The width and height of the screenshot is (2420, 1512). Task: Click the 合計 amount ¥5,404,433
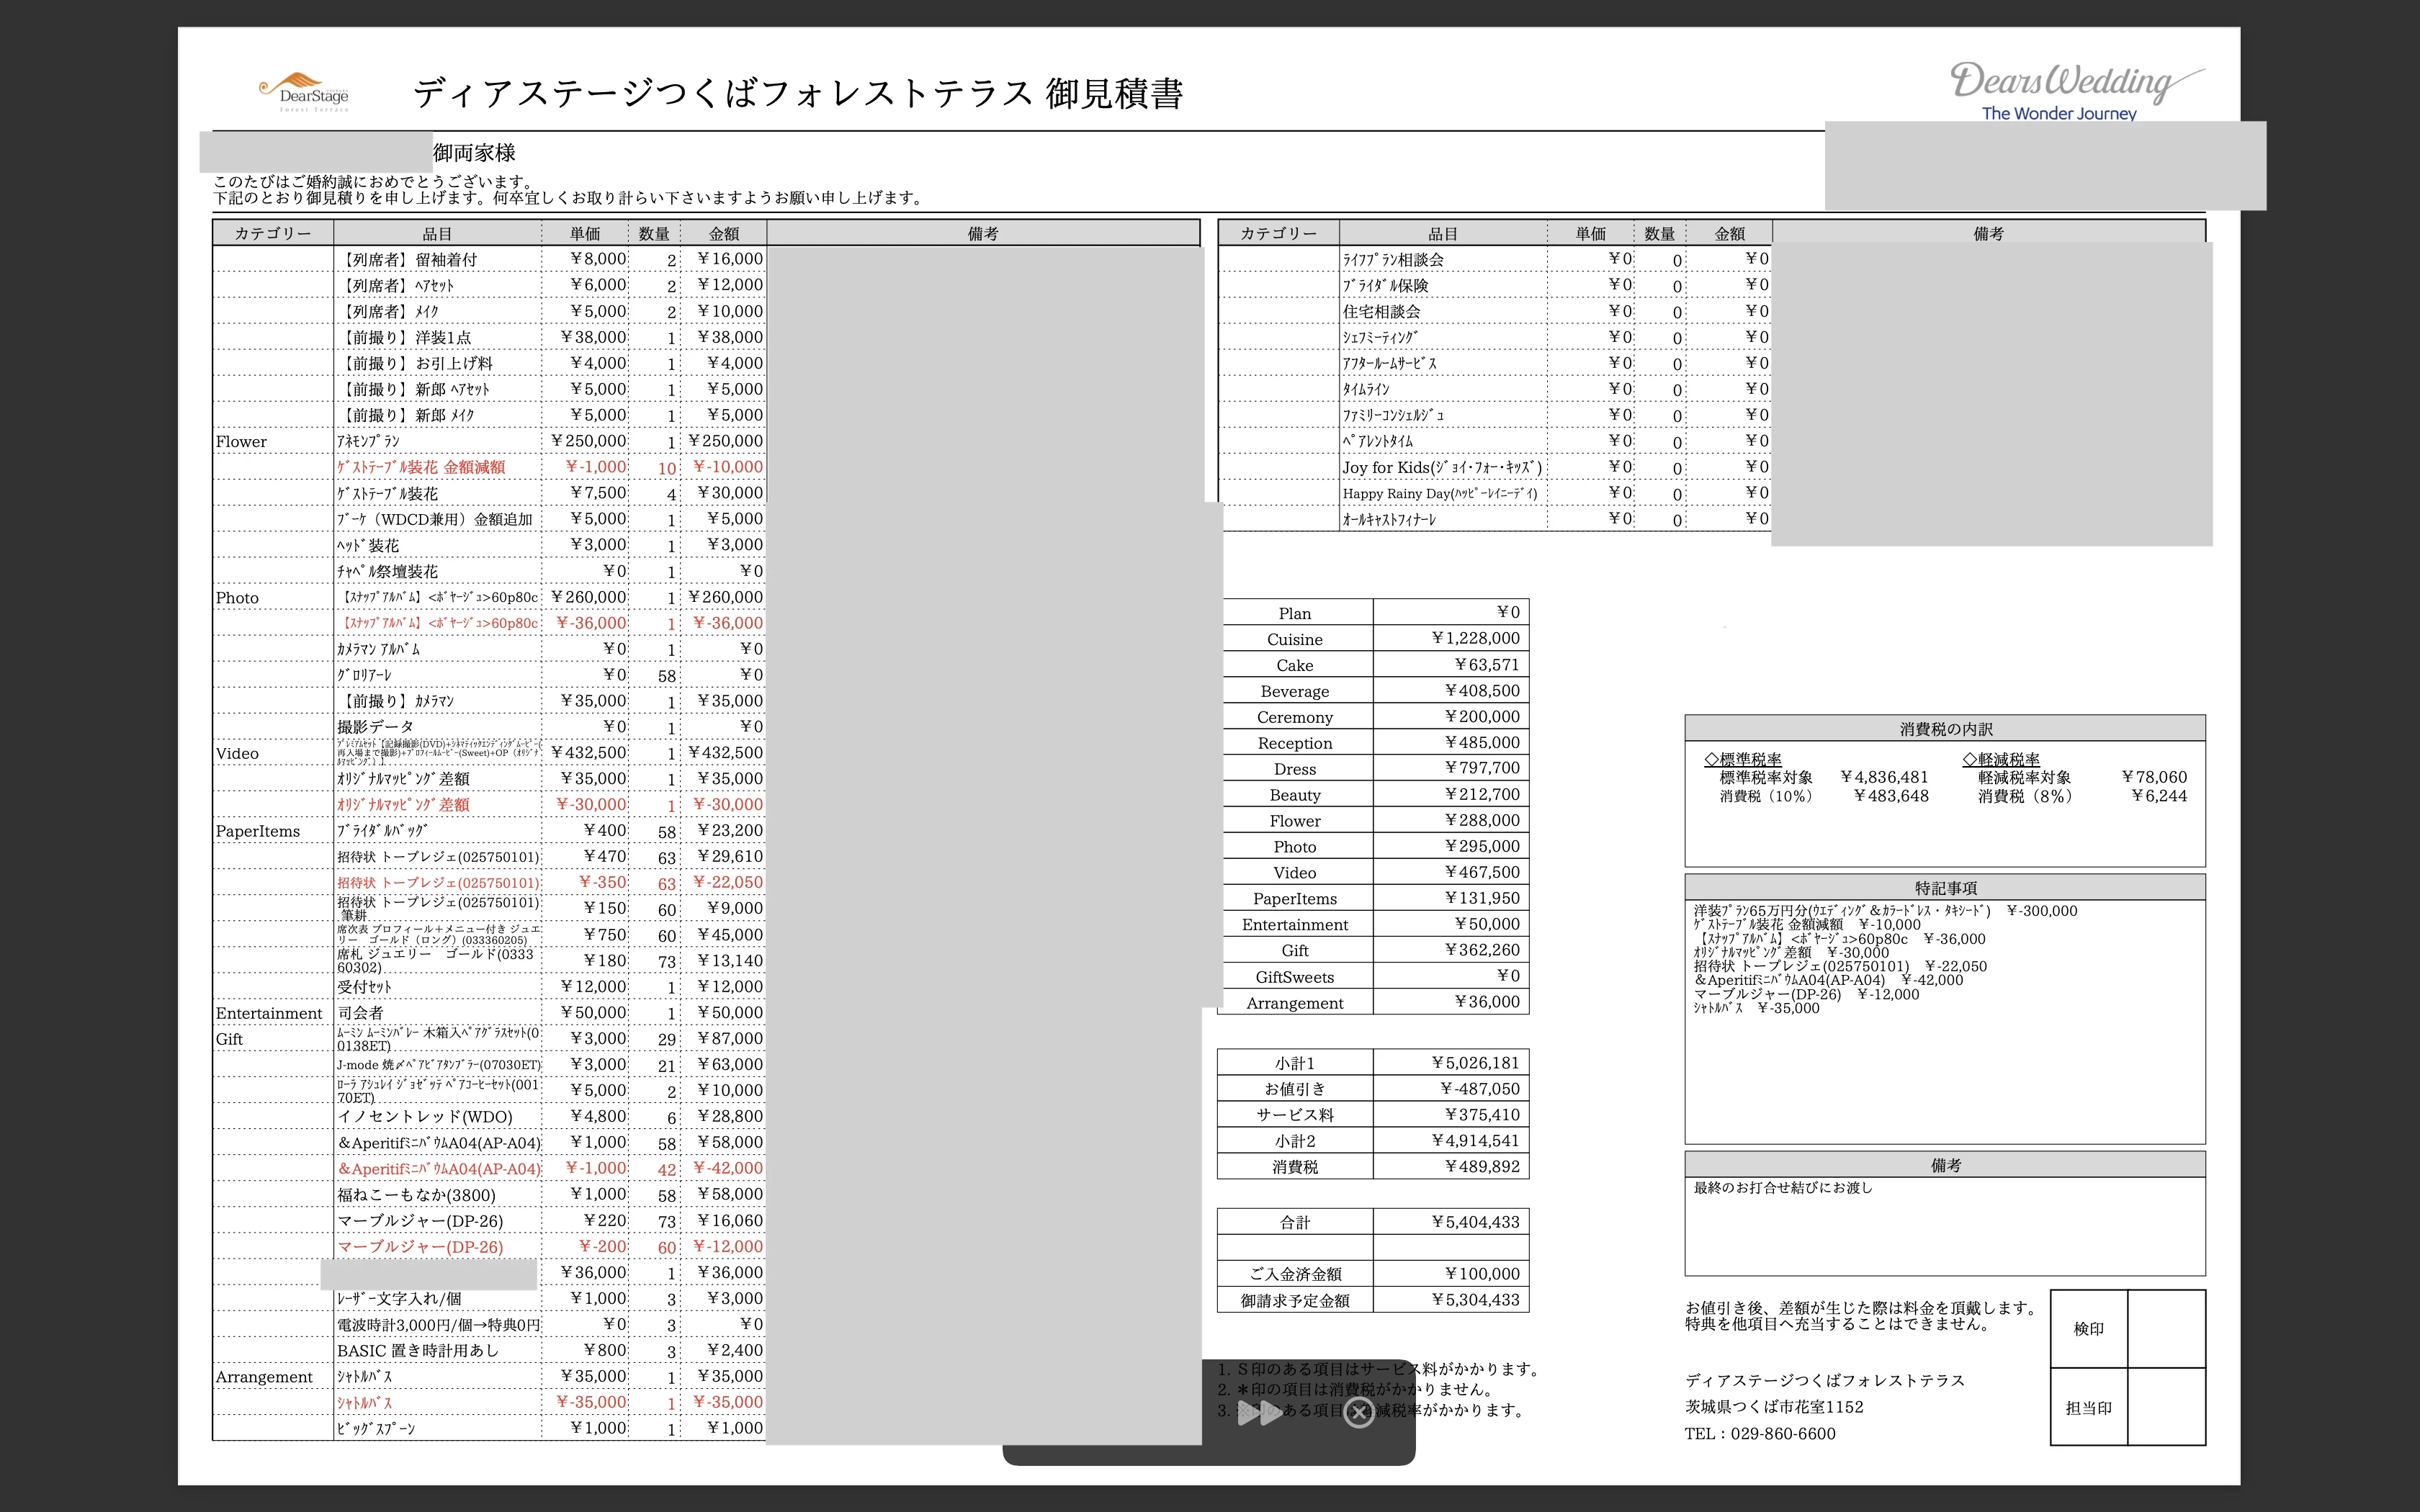[x=1475, y=1222]
